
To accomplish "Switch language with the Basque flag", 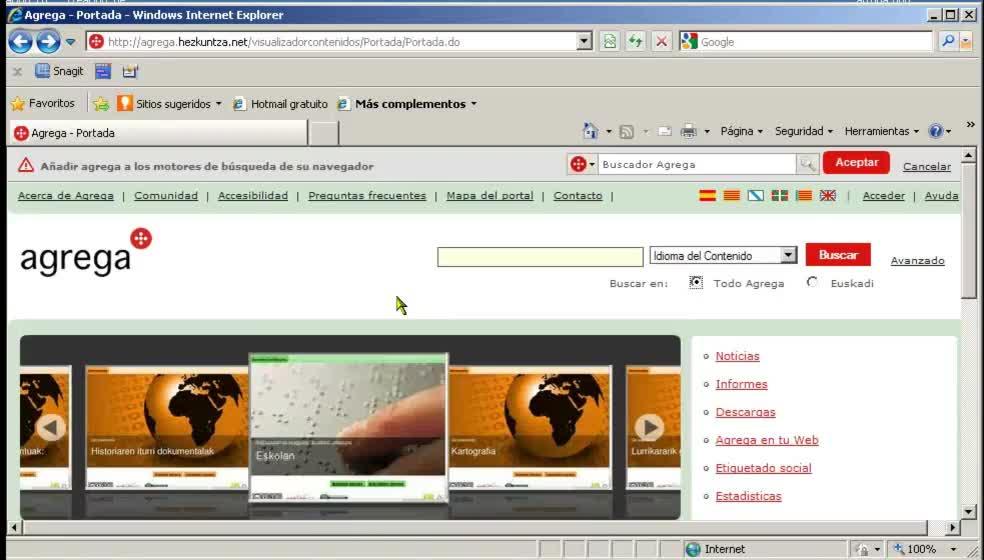I will [x=779, y=196].
